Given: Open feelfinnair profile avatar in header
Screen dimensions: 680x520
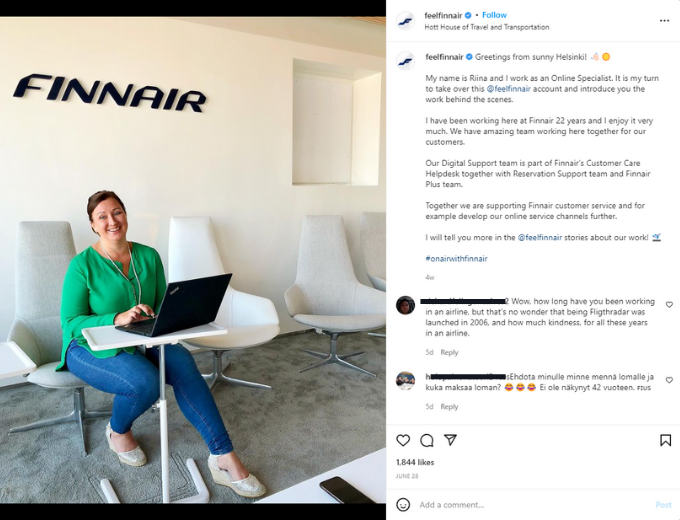Looking at the screenshot, I should [406, 20].
